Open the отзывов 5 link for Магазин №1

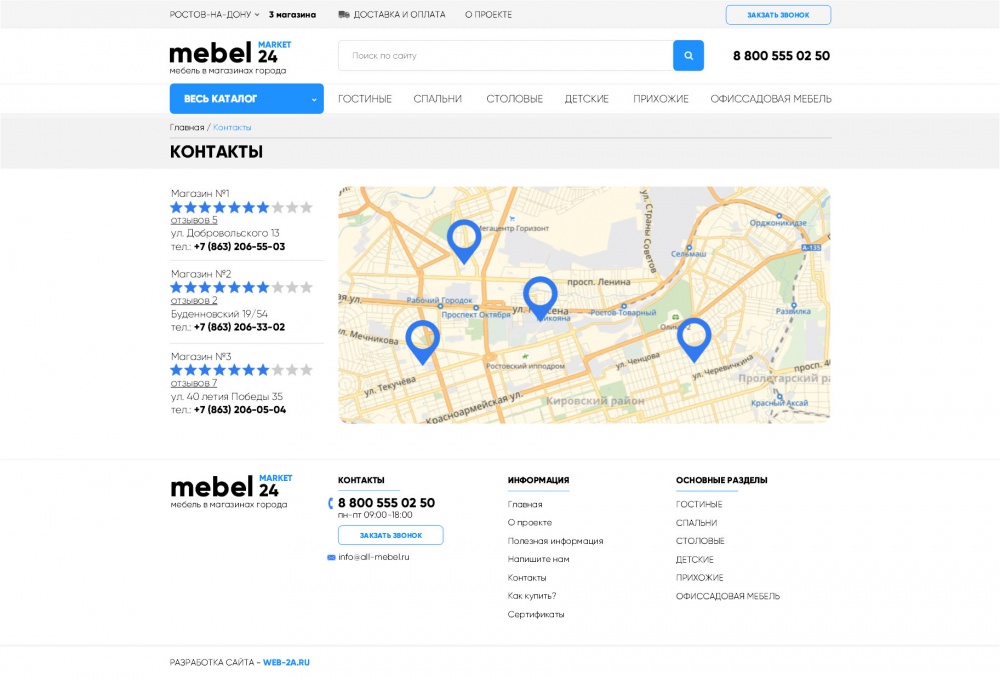click(x=194, y=220)
